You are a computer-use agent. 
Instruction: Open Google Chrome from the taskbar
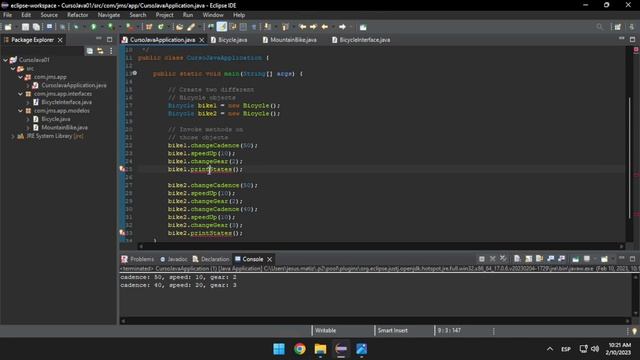point(300,349)
